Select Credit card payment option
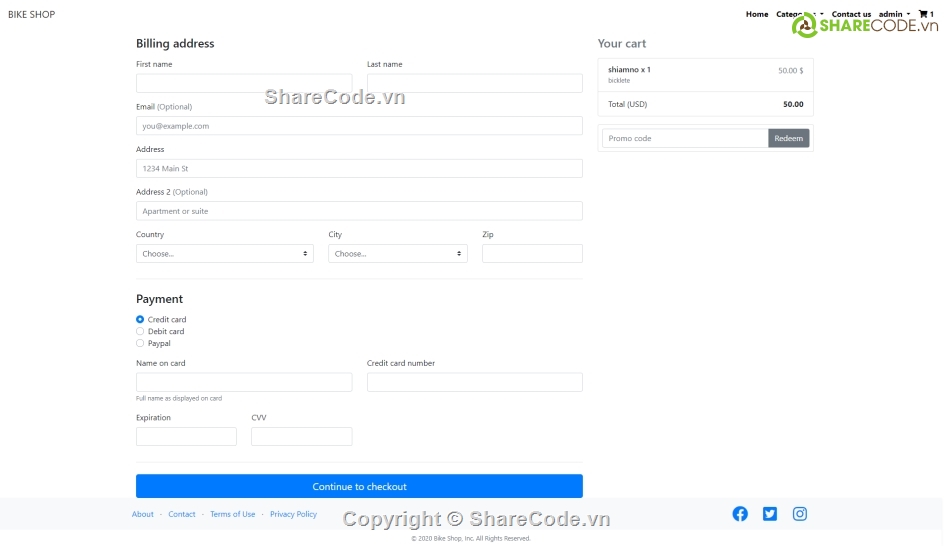The height and width of the screenshot is (546, 950). 140,320
